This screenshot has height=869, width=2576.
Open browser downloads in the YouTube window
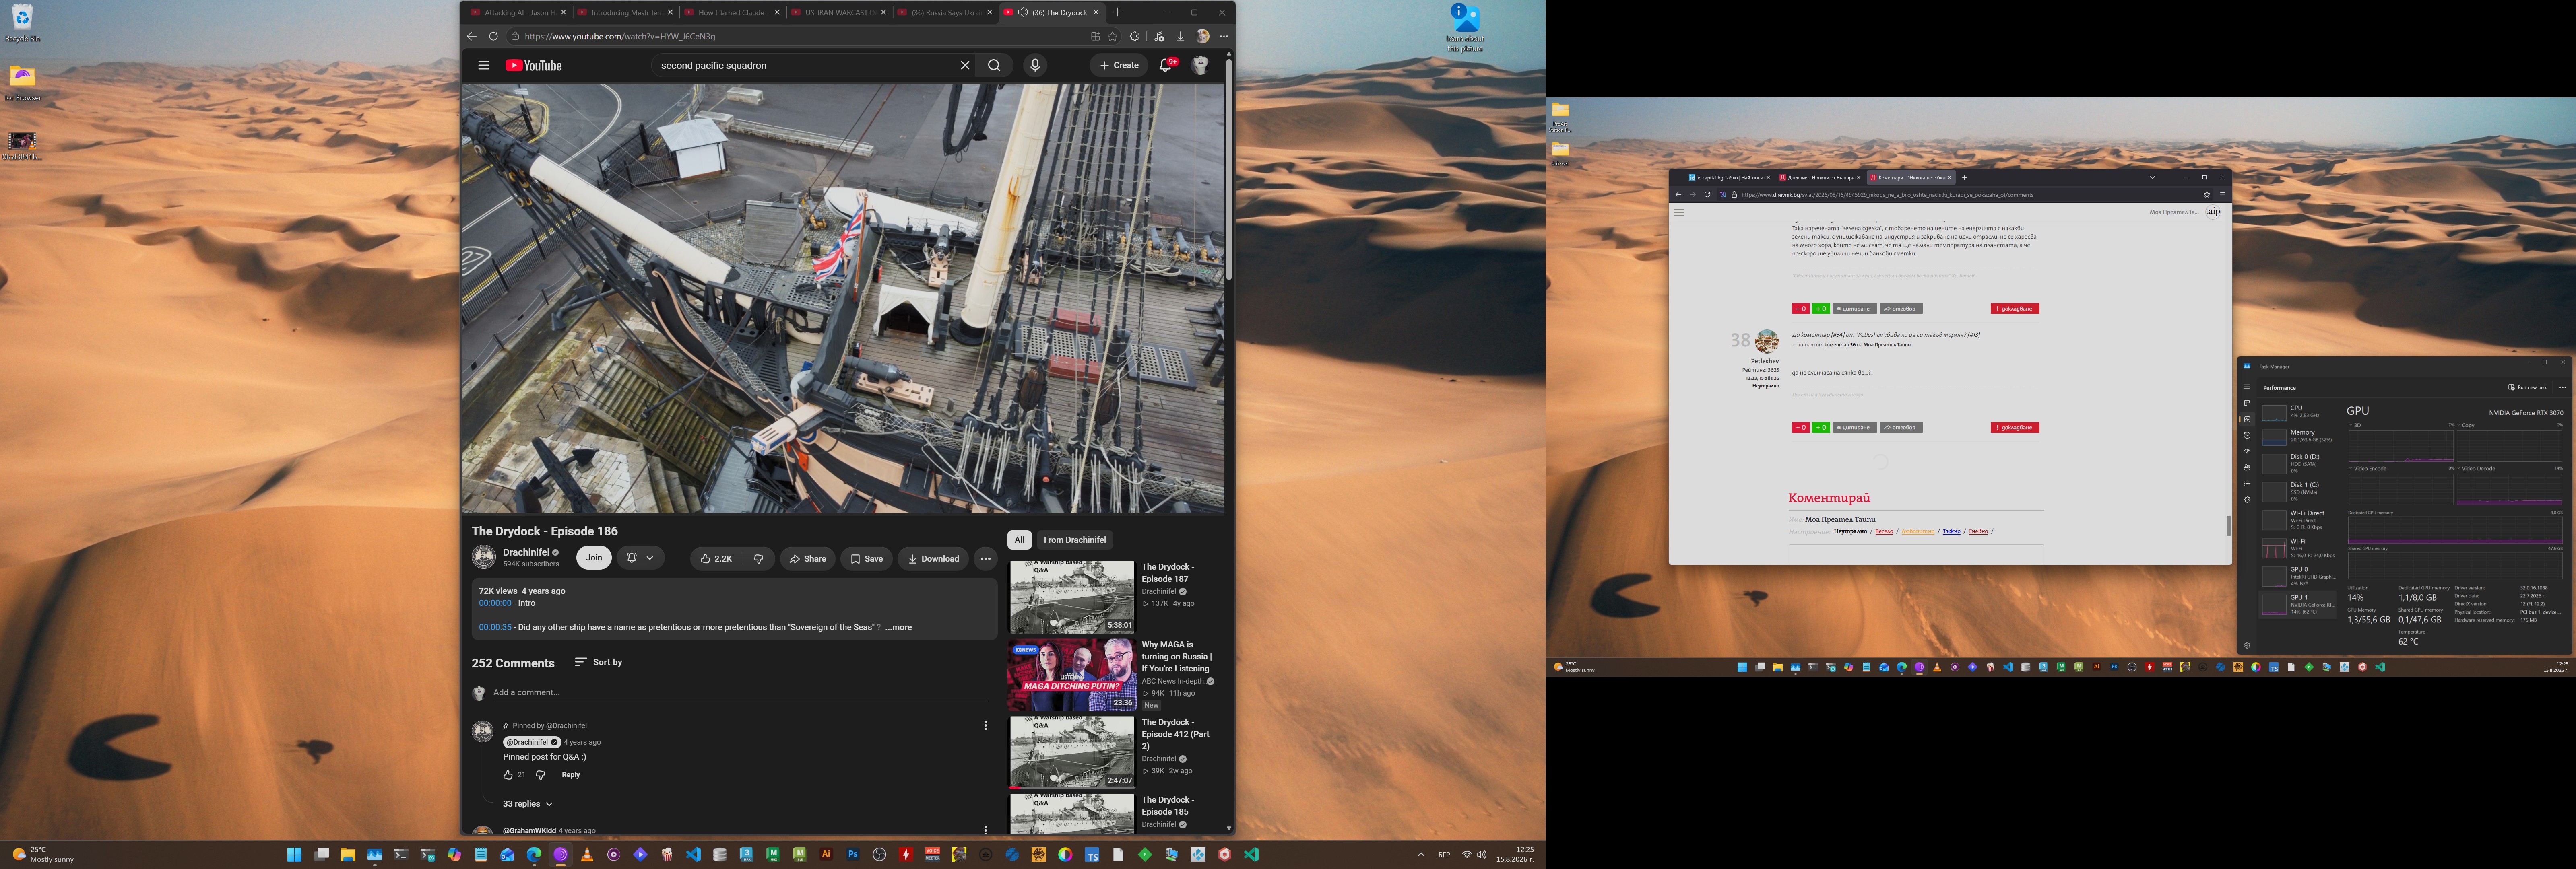pos(1180,36)
